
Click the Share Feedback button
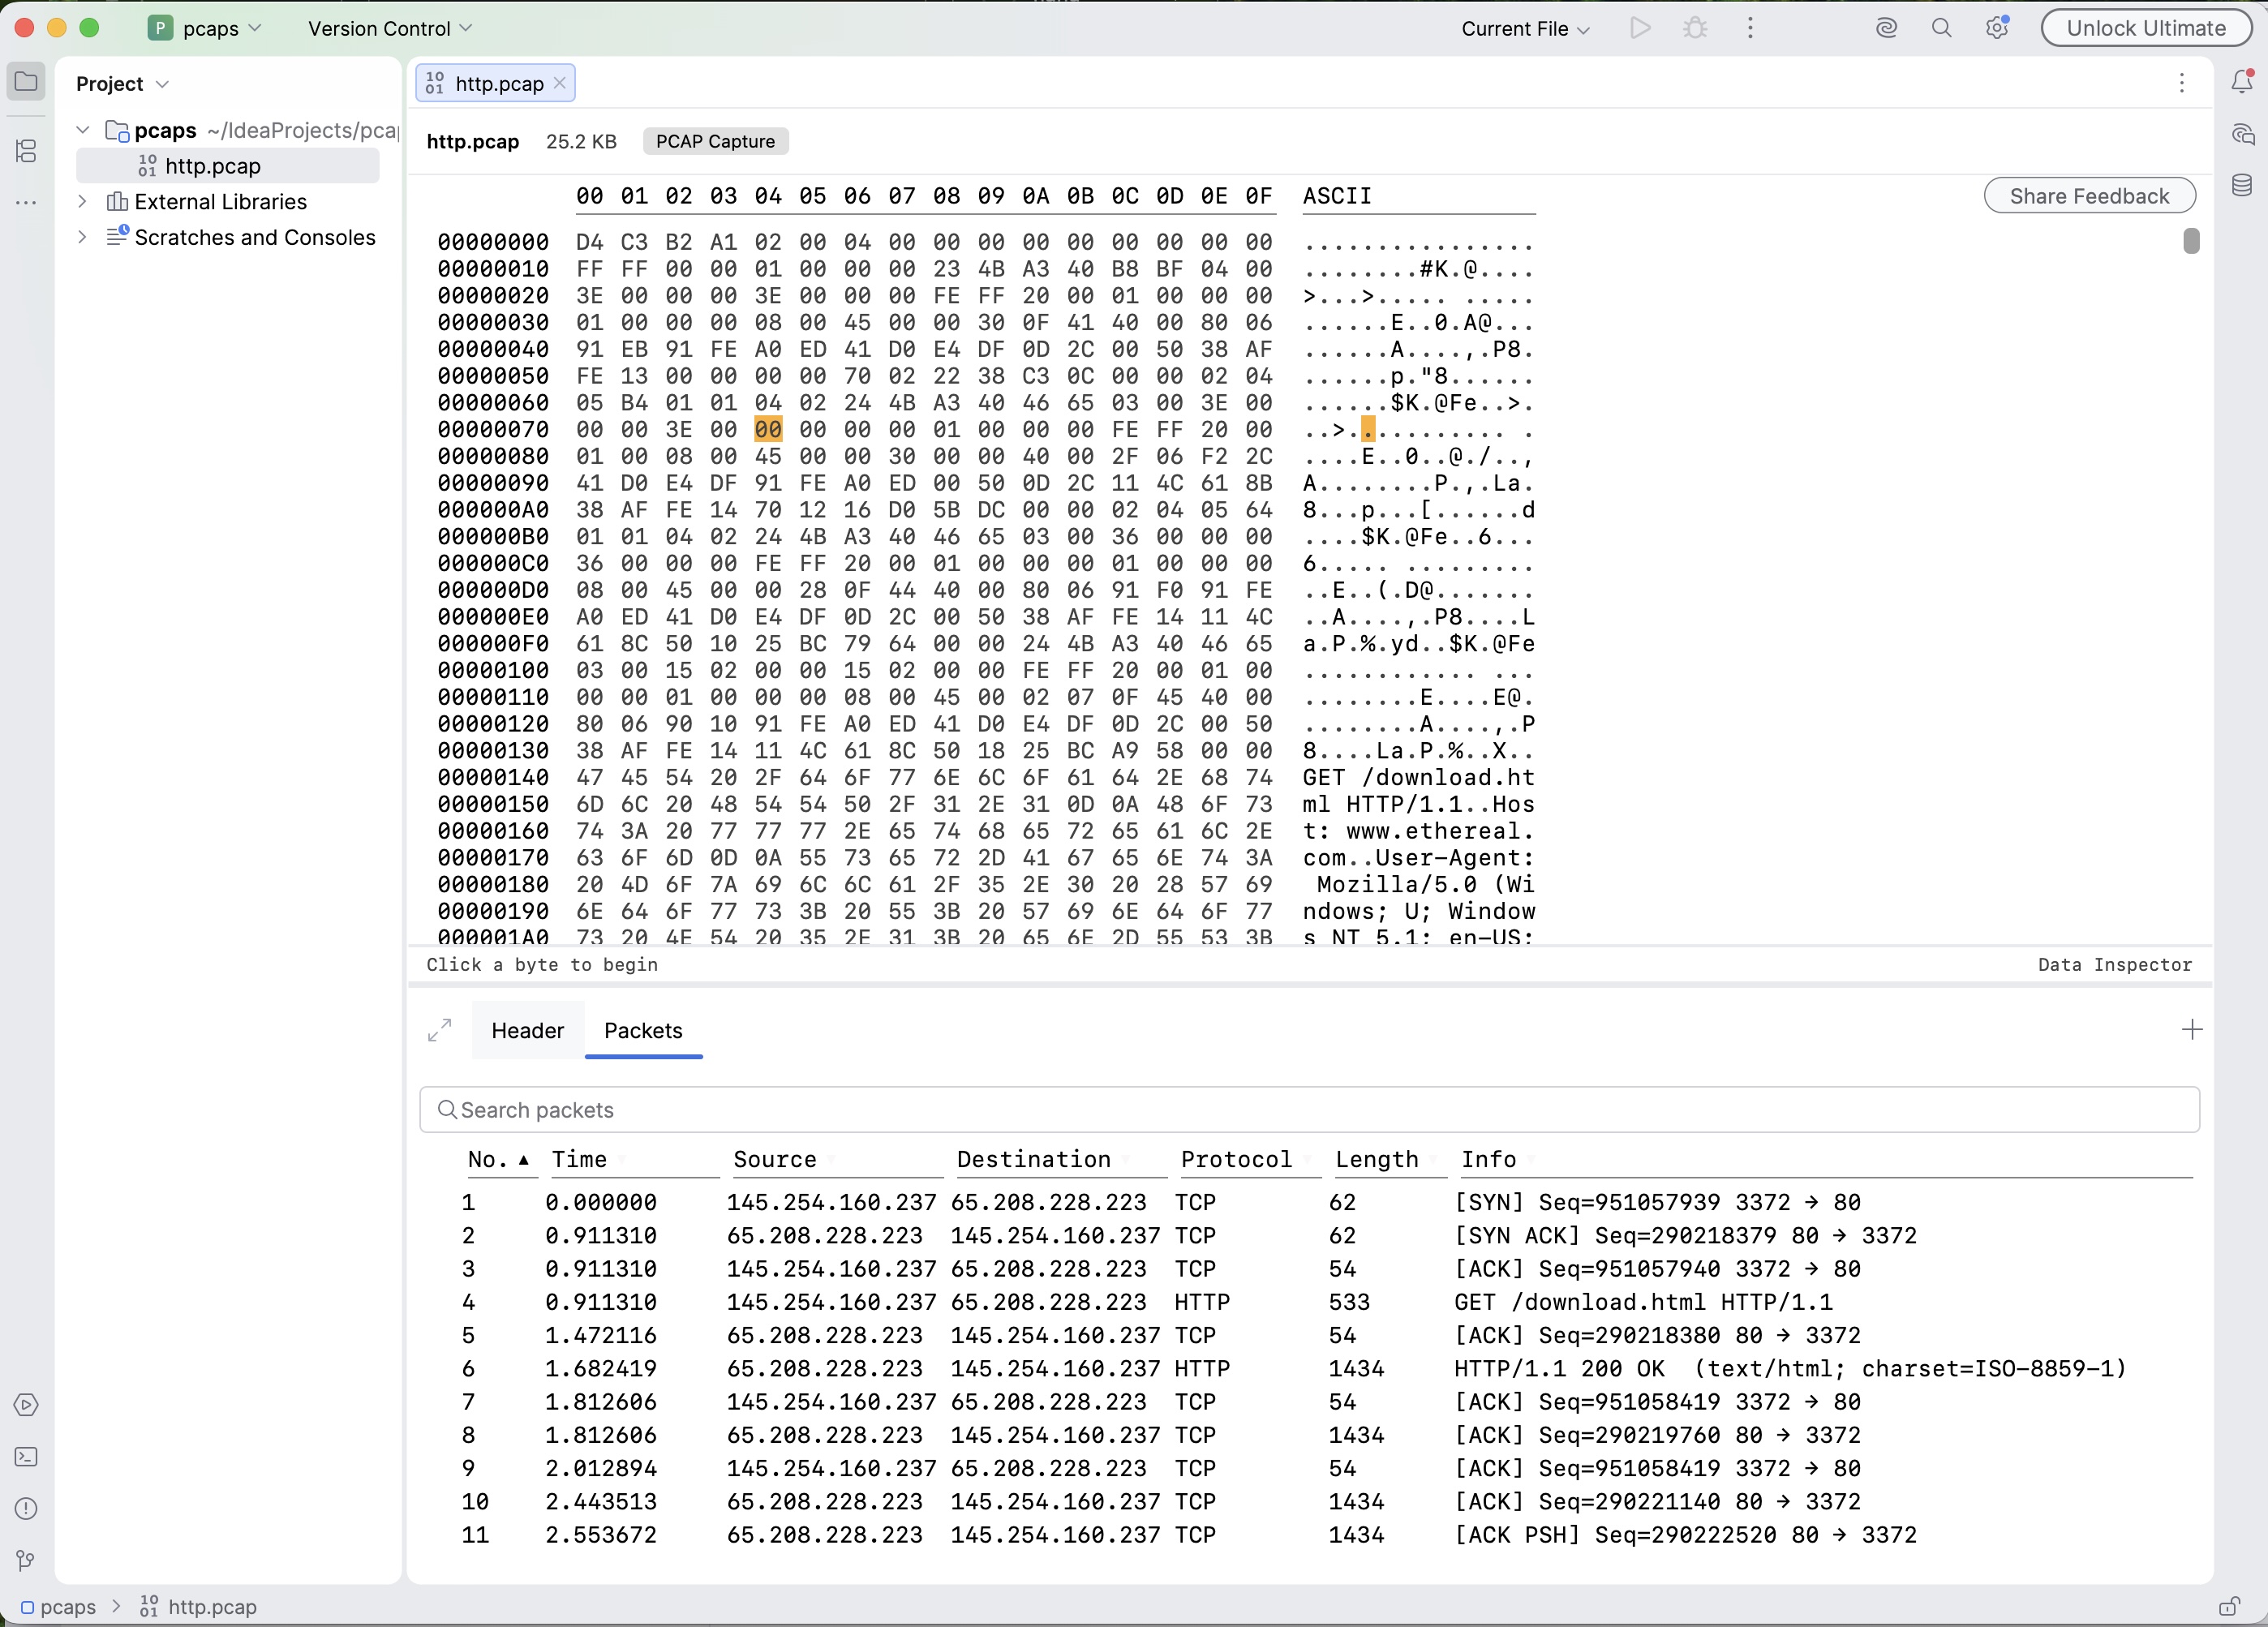[2090, 196]
